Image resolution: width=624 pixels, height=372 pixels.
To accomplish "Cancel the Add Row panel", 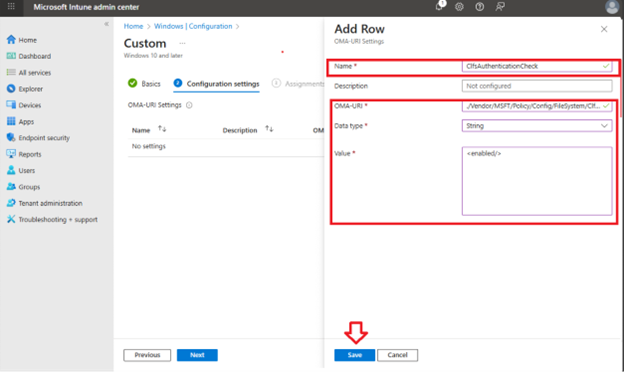I will tap(398, 355).
